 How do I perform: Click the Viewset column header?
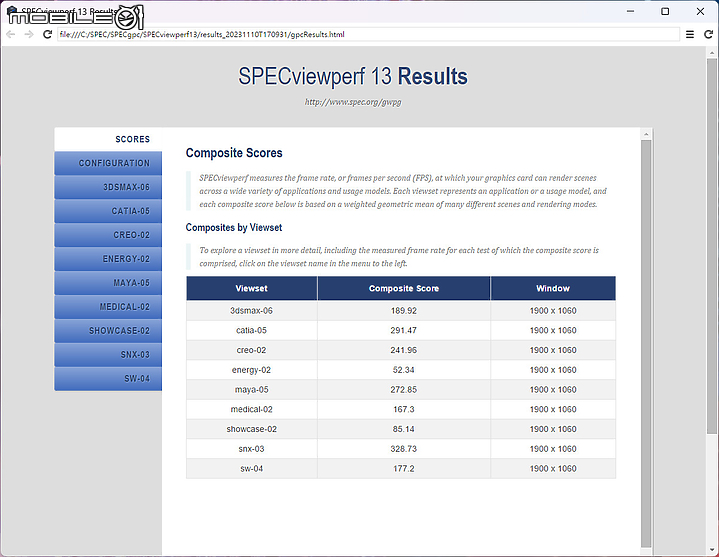pyautogui.click(x=251, y=288)
